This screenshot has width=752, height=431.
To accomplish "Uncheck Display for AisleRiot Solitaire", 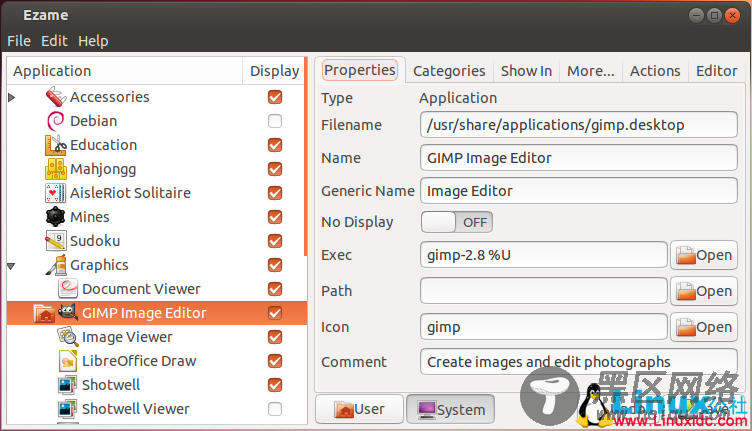I will [275, 193].
